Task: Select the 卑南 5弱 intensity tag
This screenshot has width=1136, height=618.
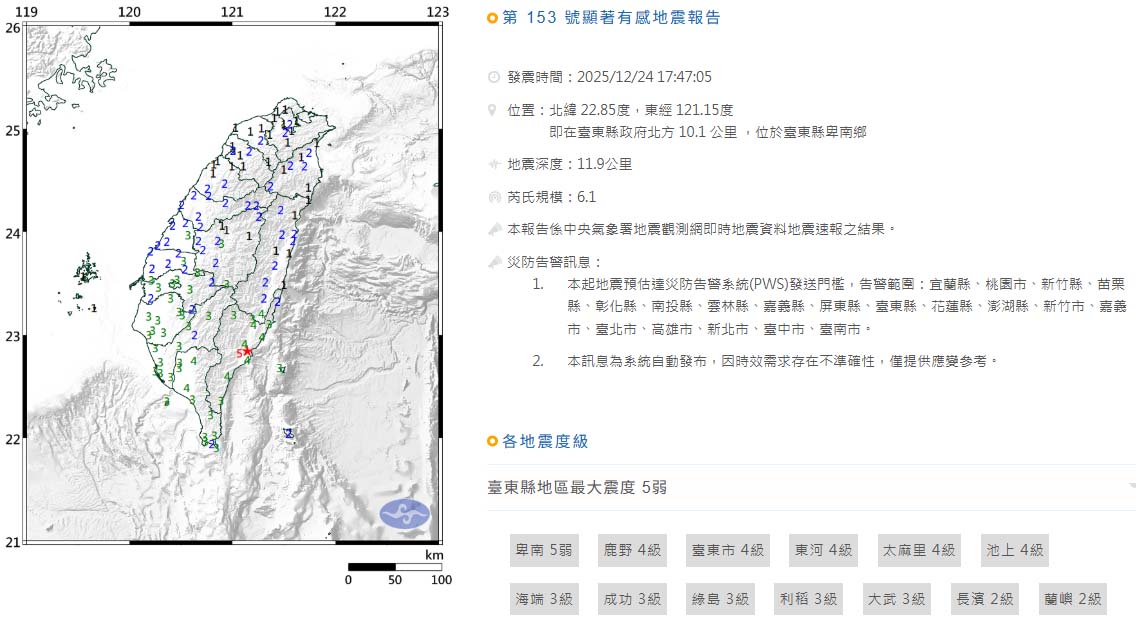Action: coord(543,550)
